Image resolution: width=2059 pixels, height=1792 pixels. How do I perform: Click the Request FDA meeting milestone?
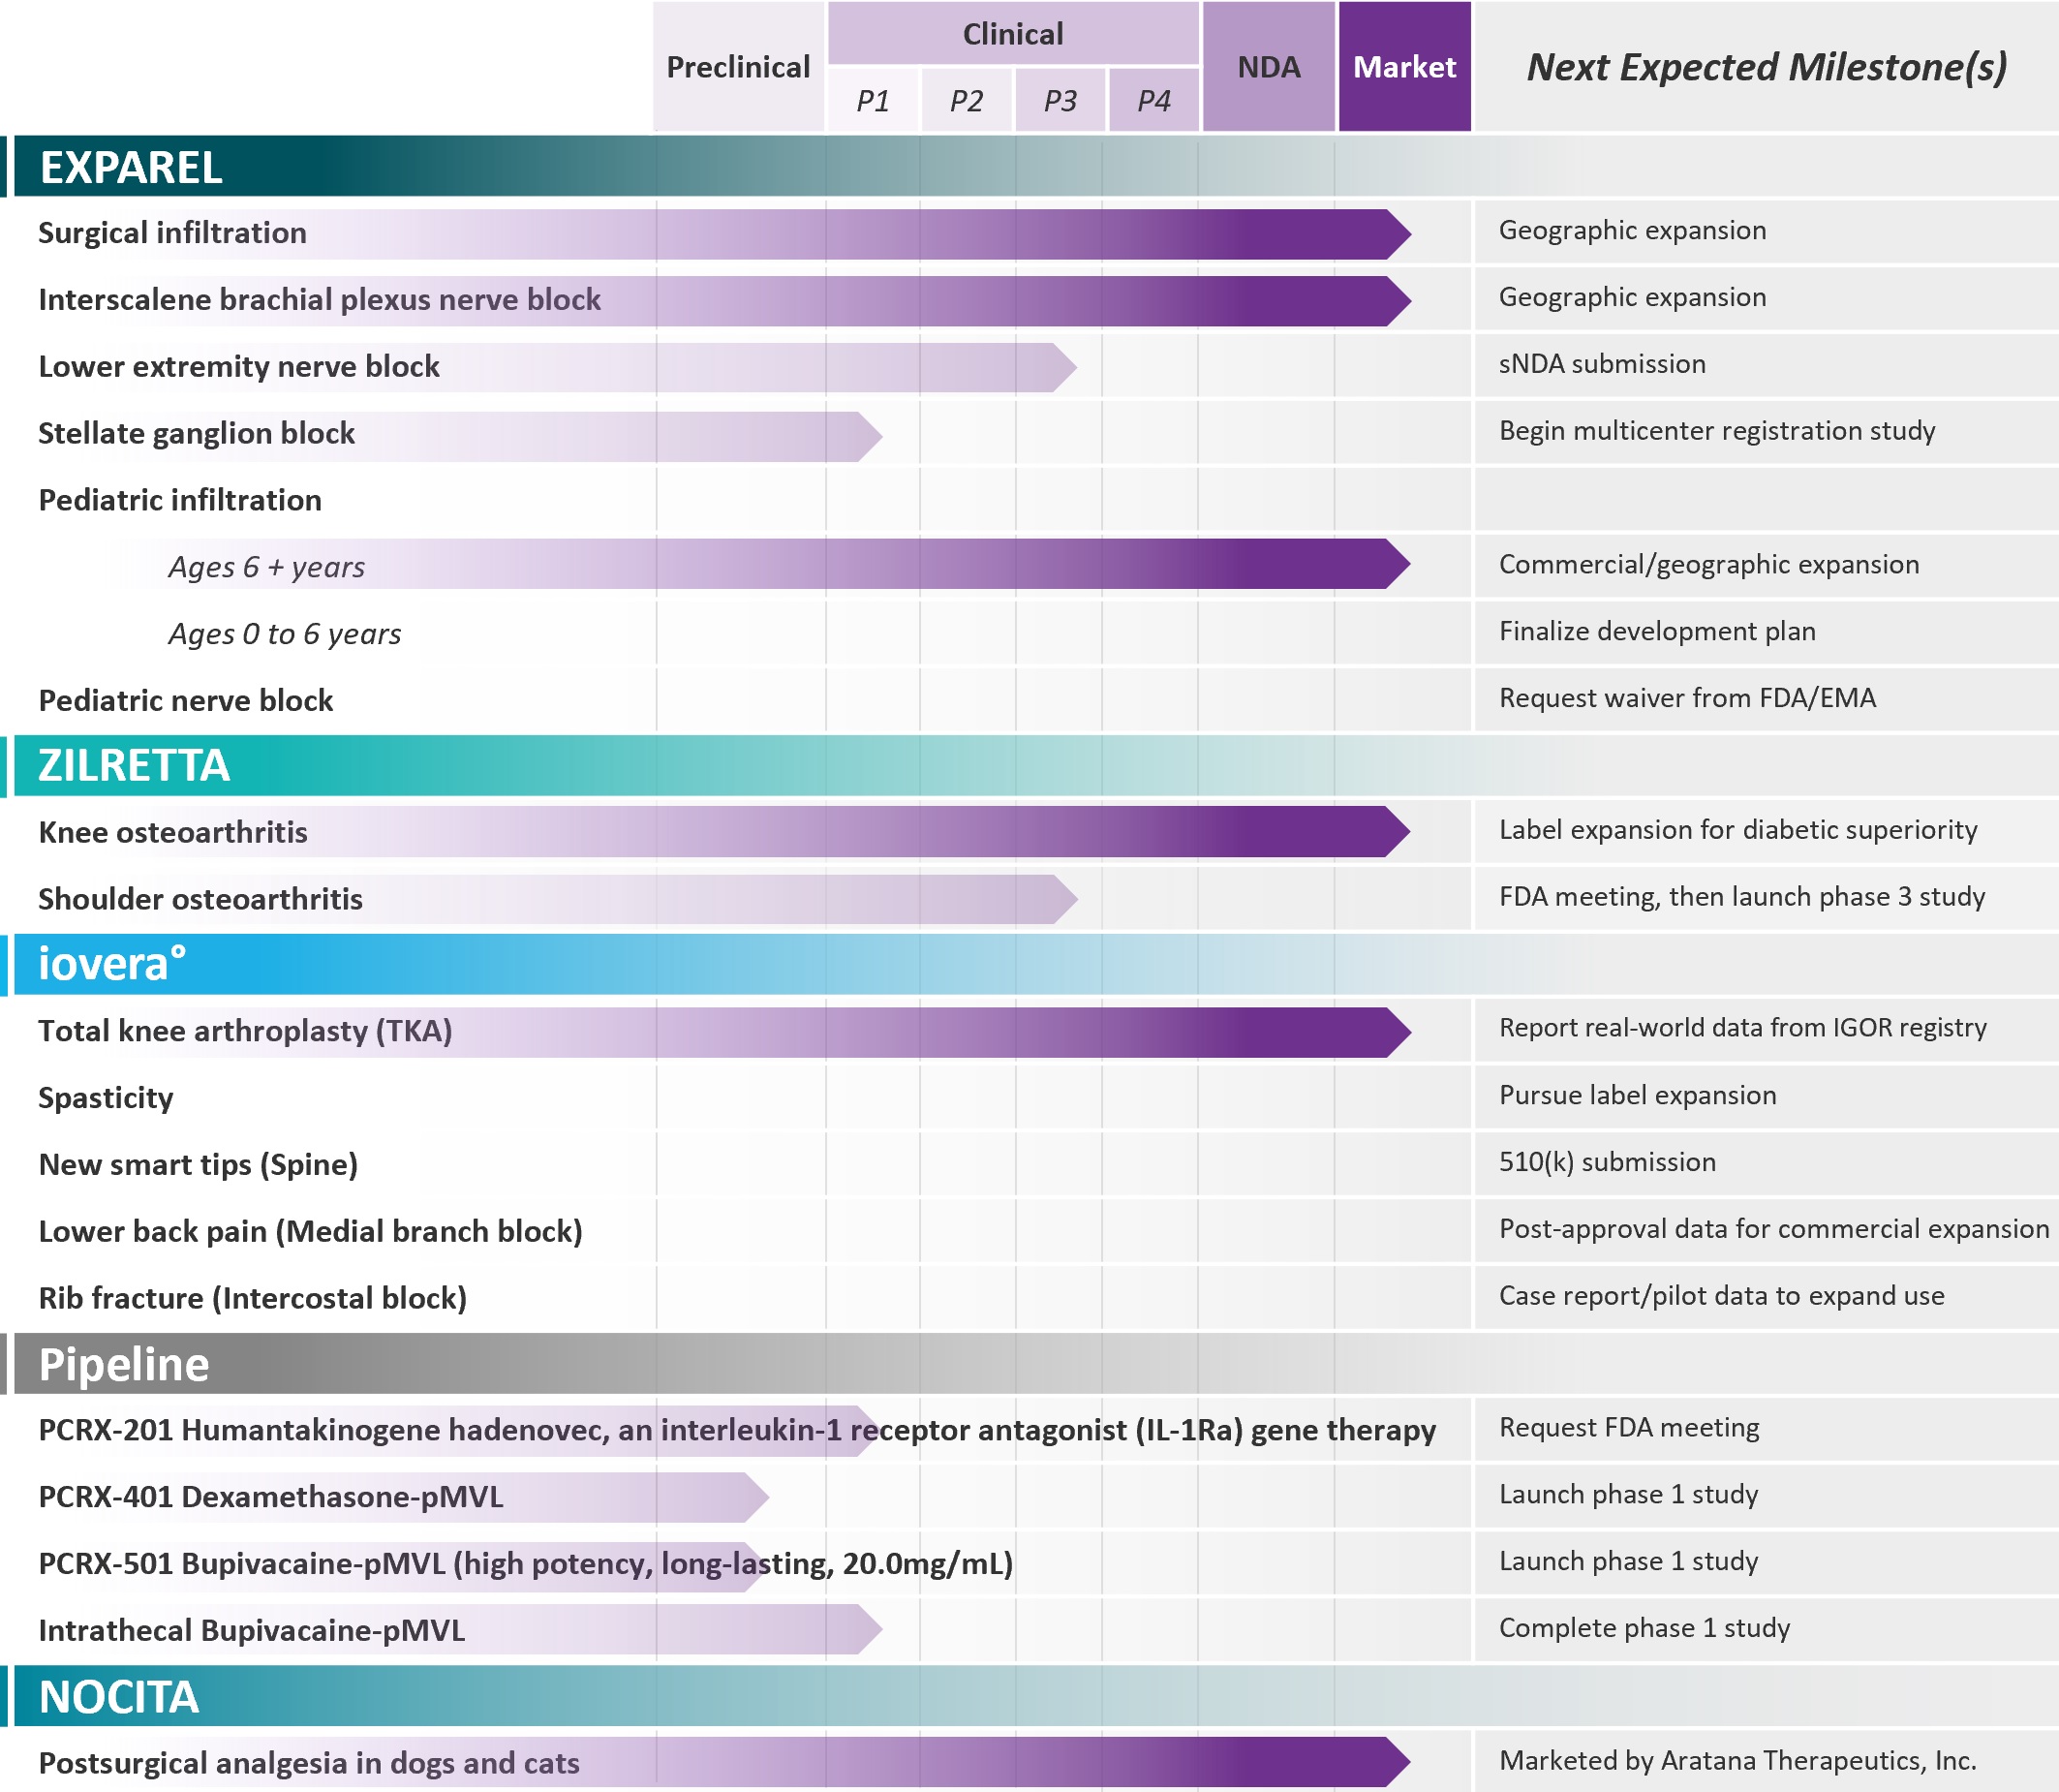[1629, 1428]
